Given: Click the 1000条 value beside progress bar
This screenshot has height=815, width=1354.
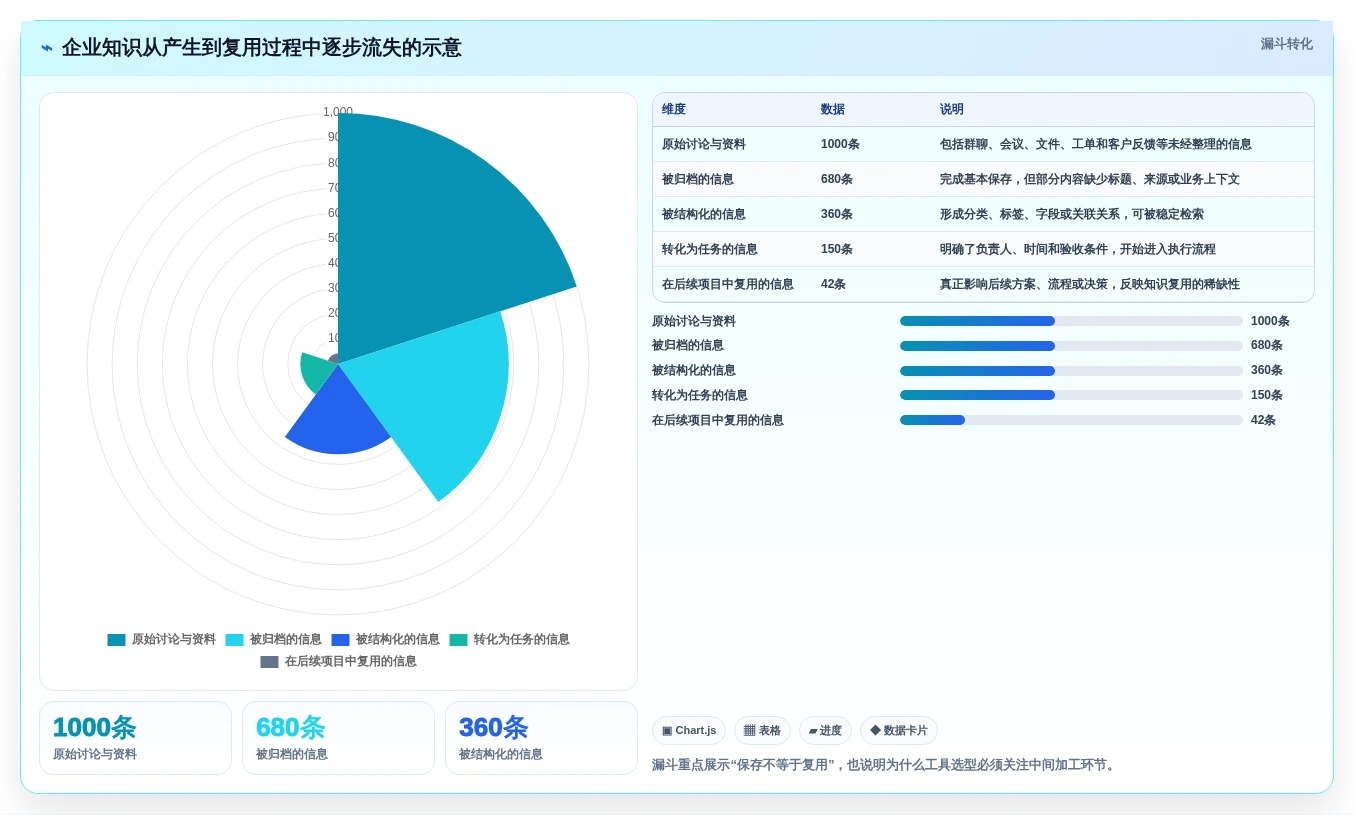Looking at the screenshot, I should point(1270,322).
